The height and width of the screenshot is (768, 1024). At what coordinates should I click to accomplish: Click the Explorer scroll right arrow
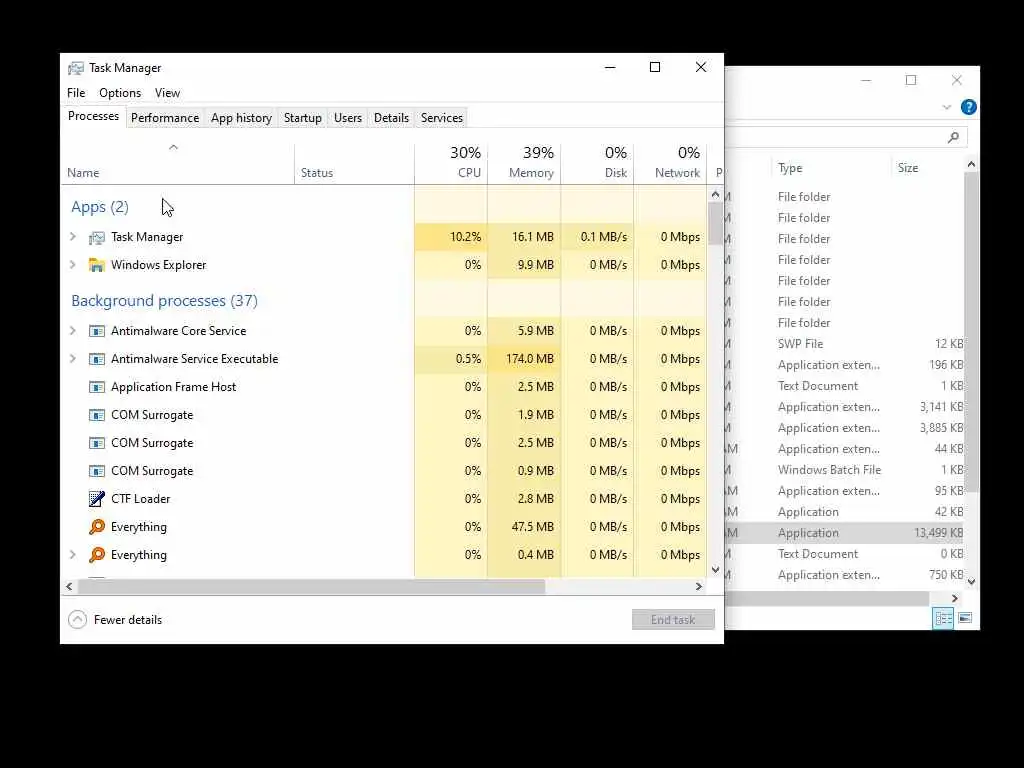(955, 598)
